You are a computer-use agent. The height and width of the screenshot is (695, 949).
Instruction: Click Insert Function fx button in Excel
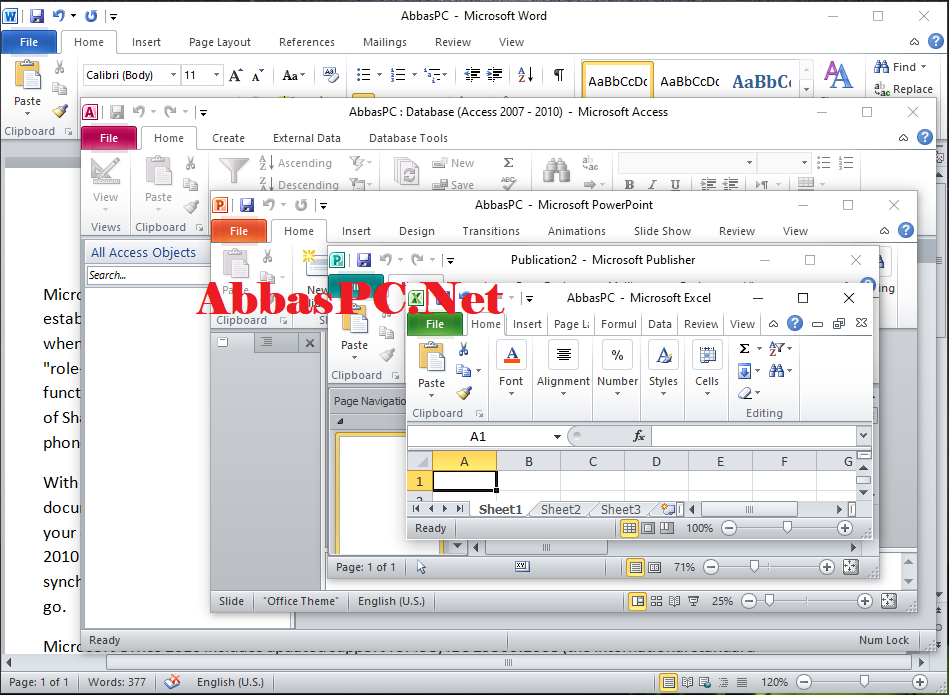click(639, 436)
